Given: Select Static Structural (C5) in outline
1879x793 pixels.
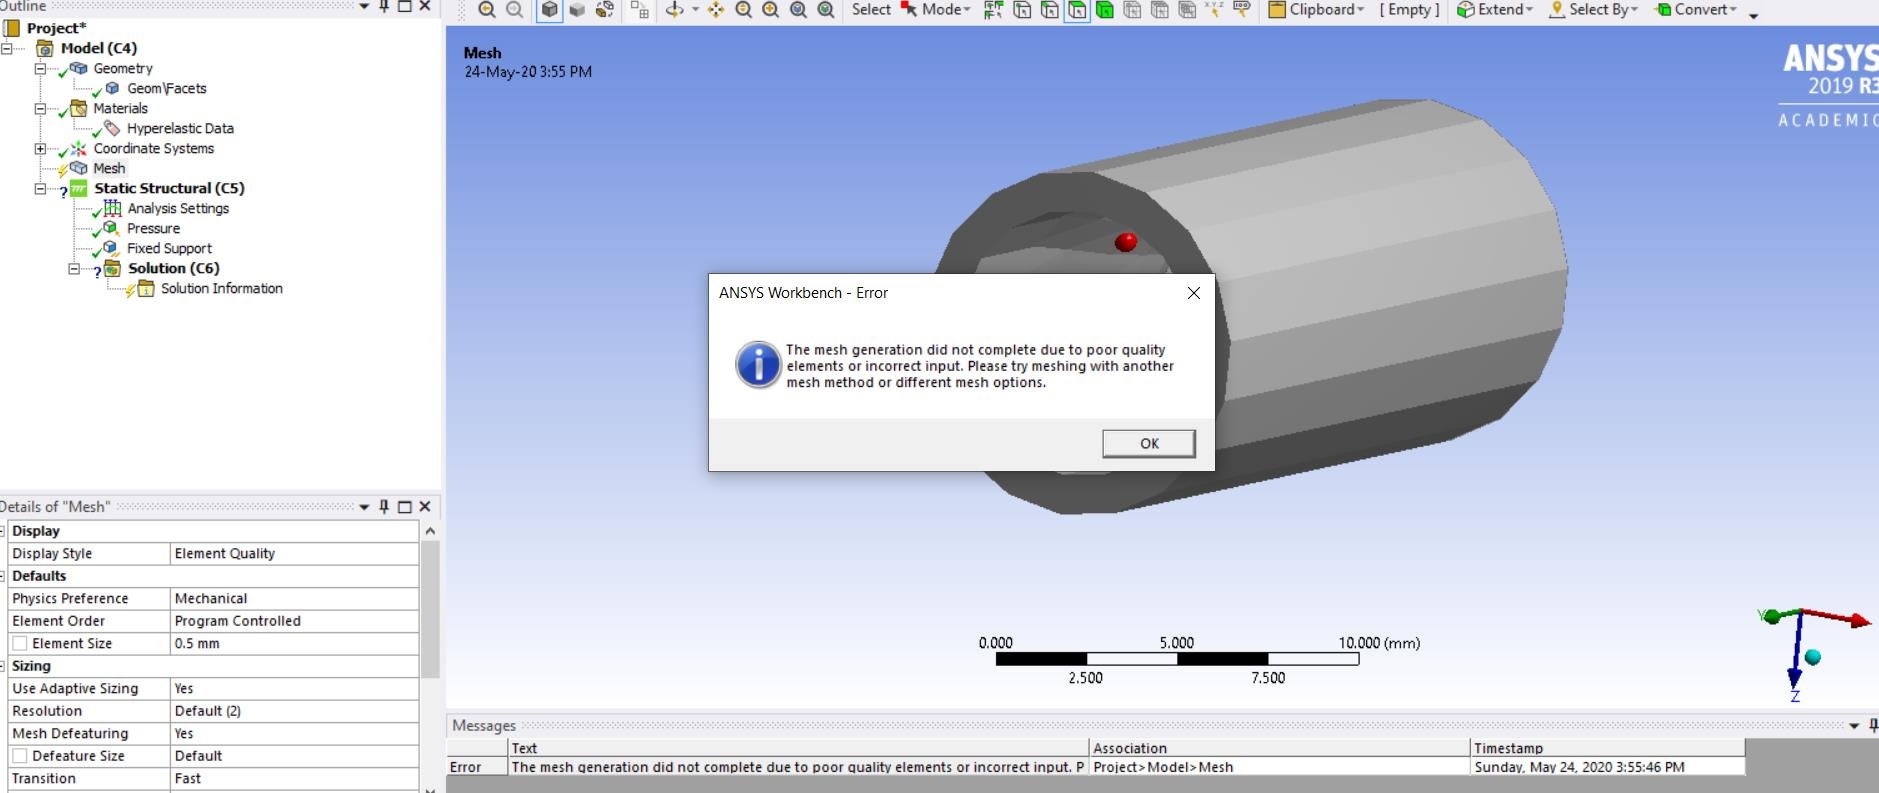Looking at the screenshot, I should pyautogui.click(x=169, y=188).
